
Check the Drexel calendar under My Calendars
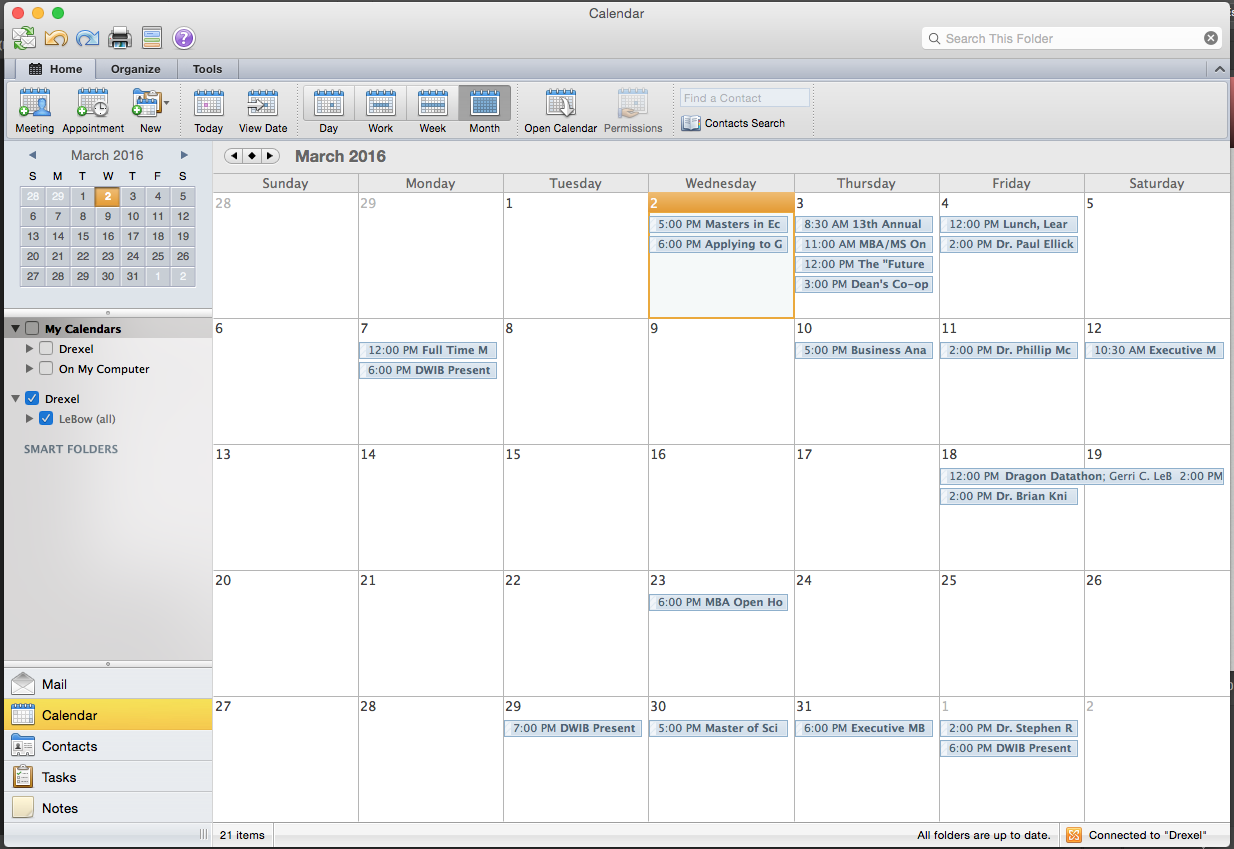coord(46,349)
